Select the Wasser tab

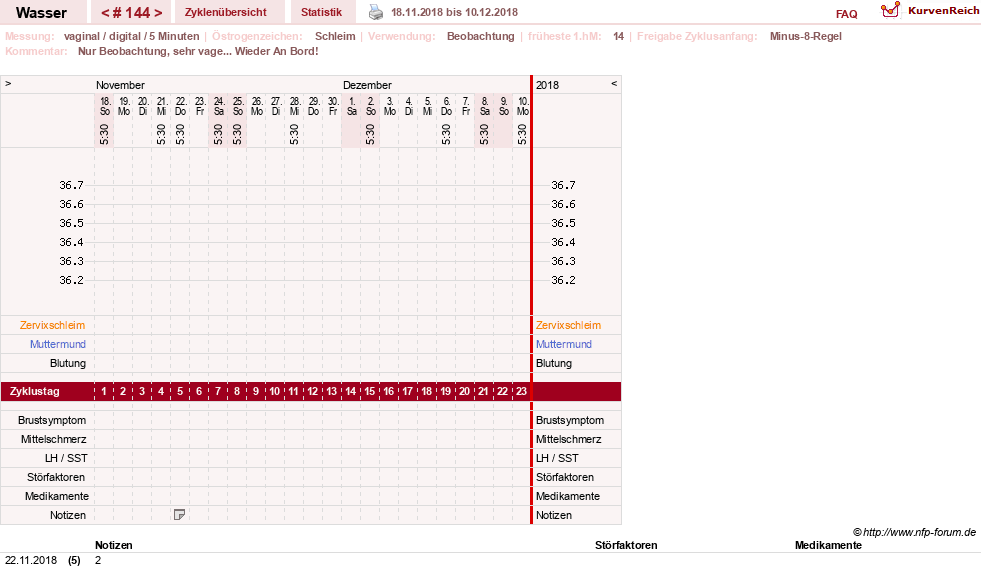tap(41, 13)
